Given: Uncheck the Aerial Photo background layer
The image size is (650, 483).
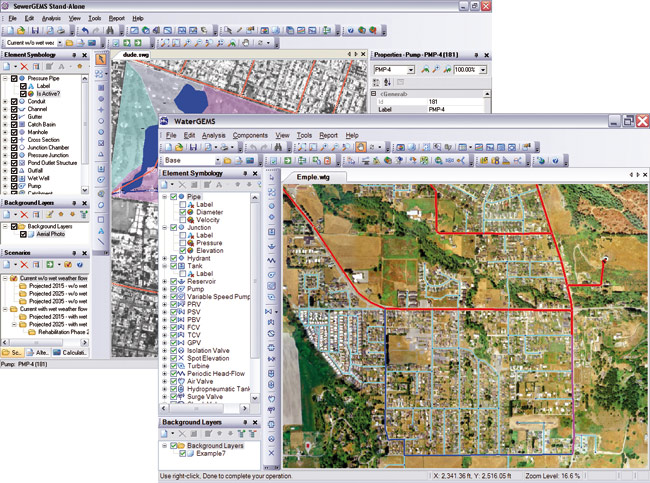Looking at the screenshot, I should pyautogui.click(x=25, y=234).
